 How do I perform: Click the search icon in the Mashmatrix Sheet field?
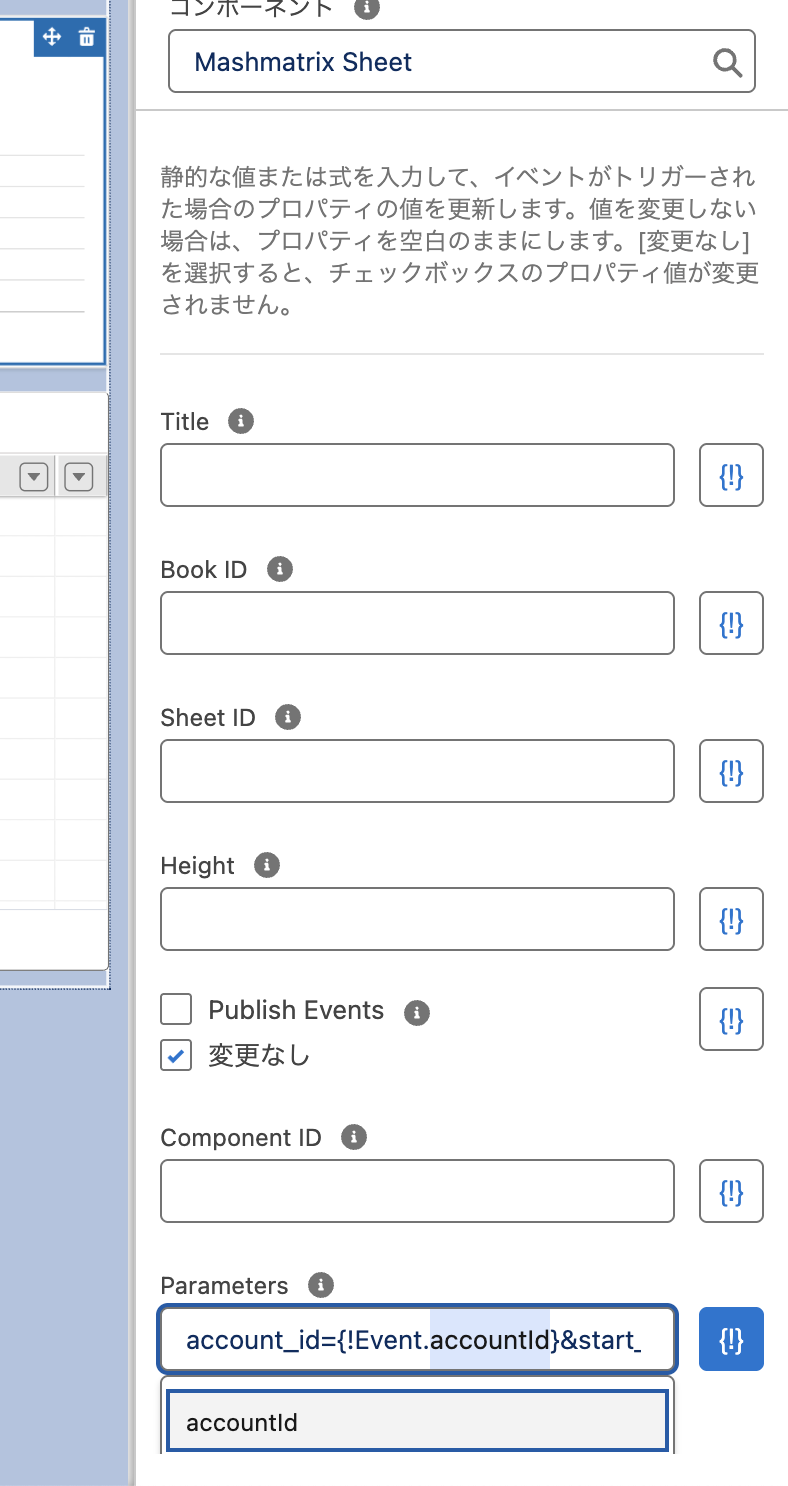point(727,62)
